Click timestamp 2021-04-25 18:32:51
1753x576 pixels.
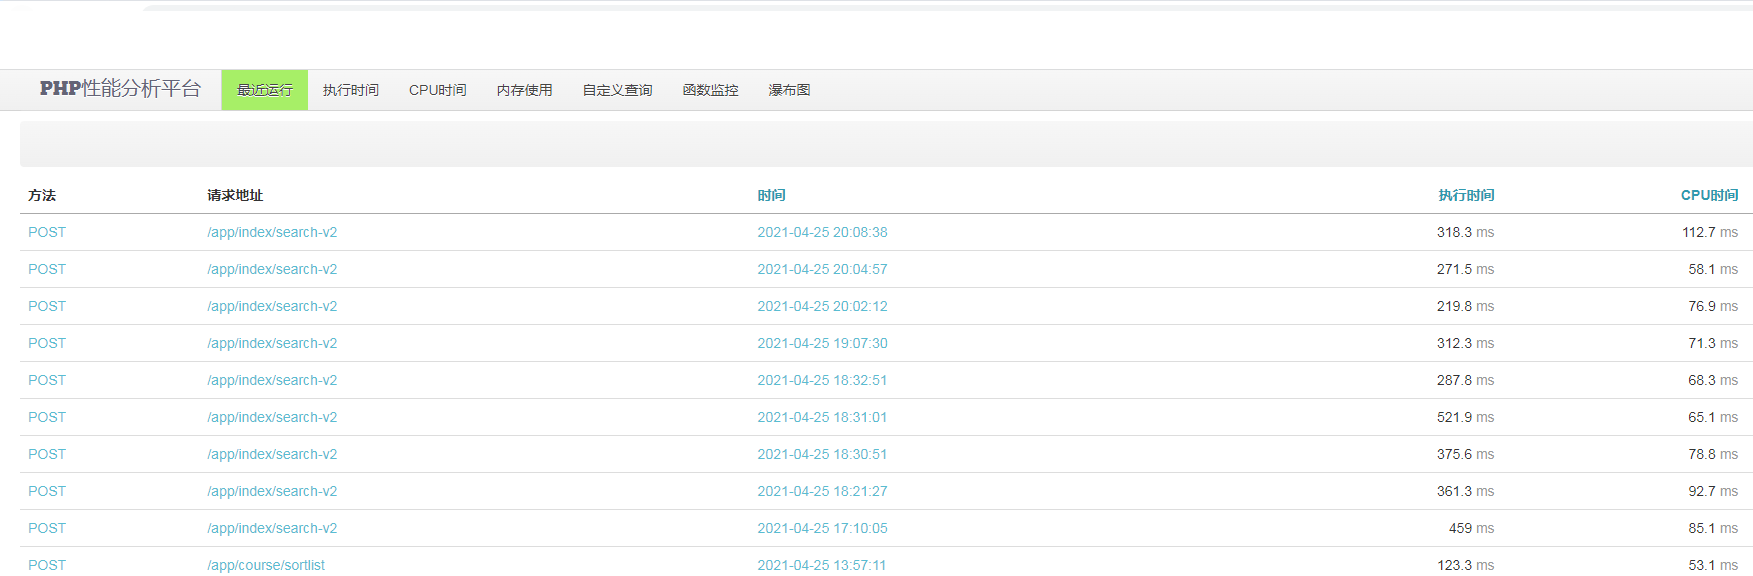tap(822, 380)
